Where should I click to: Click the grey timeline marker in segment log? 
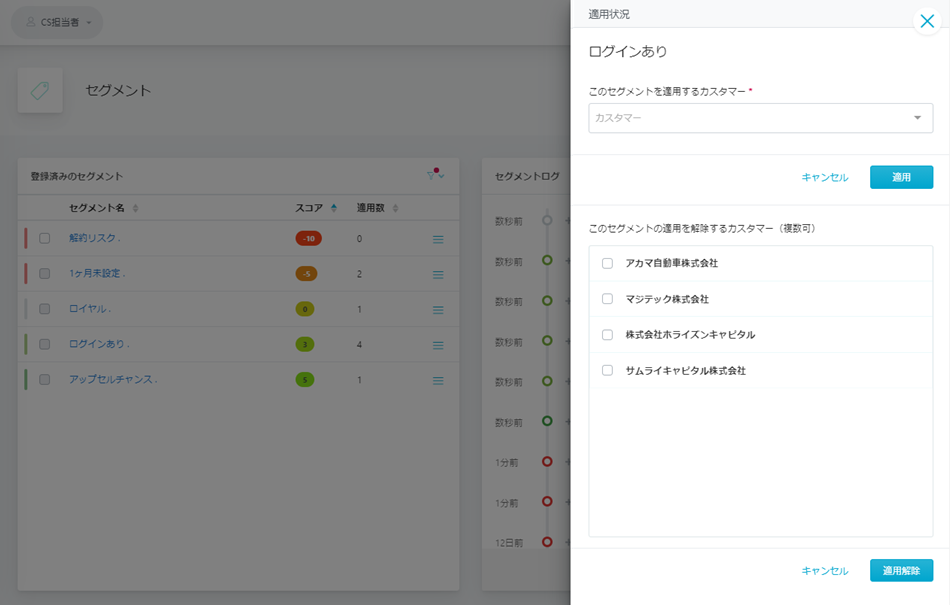(547, 220)
